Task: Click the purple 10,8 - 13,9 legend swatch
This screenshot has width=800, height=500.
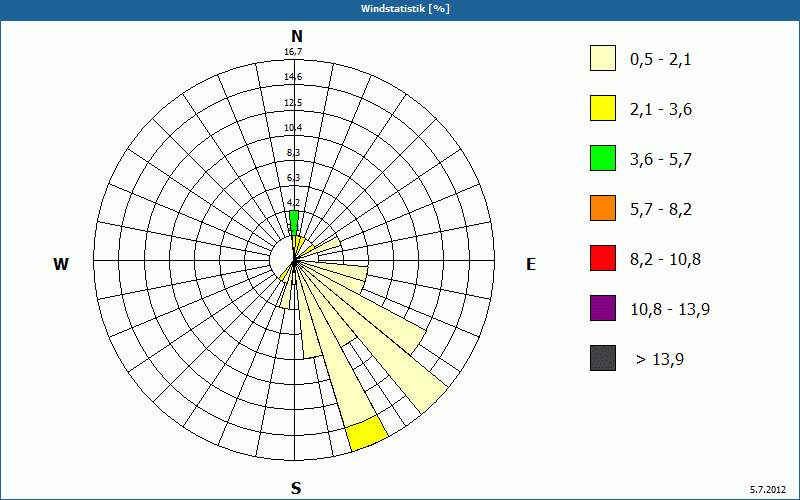Action: pyautogui.click(x=603, y=308)
